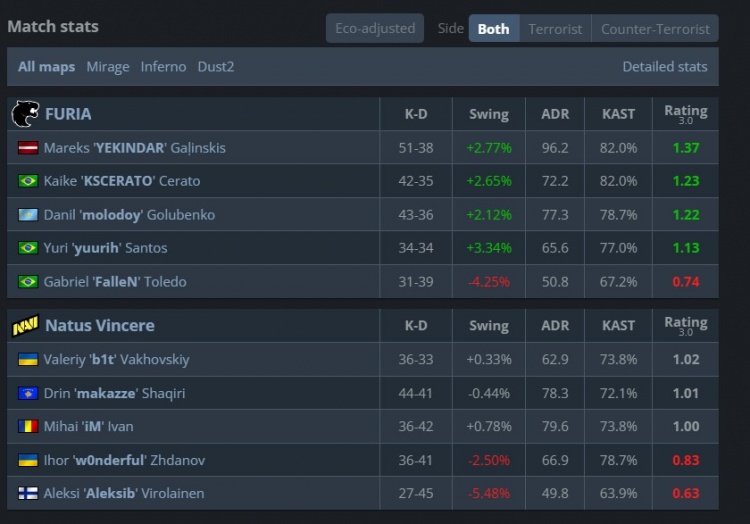Click the Kazakhstan flag beside molodoy
Viewport: 750px width, 524px height.
point(28,215)
